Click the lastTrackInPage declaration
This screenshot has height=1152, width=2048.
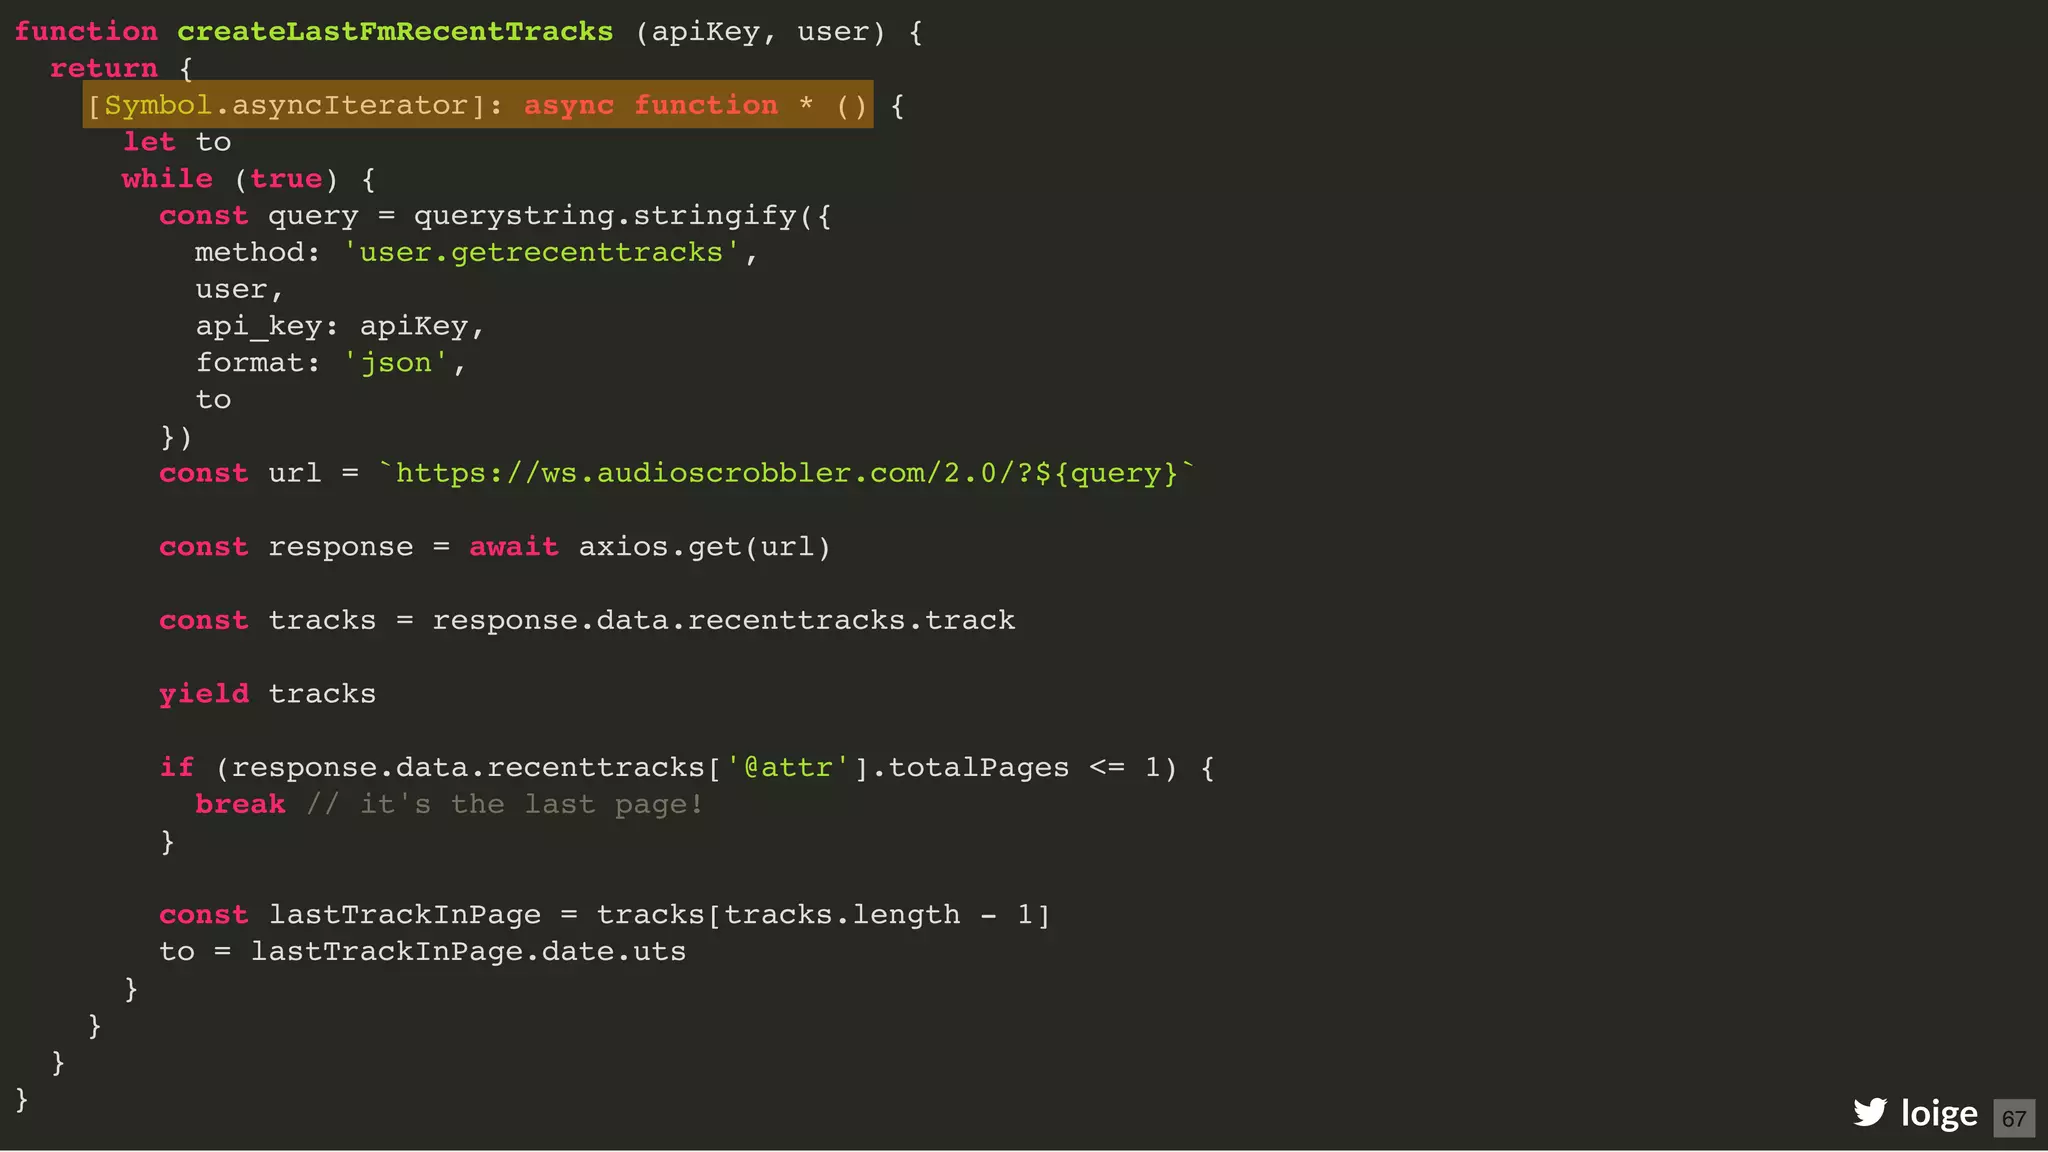coord(605,915)
